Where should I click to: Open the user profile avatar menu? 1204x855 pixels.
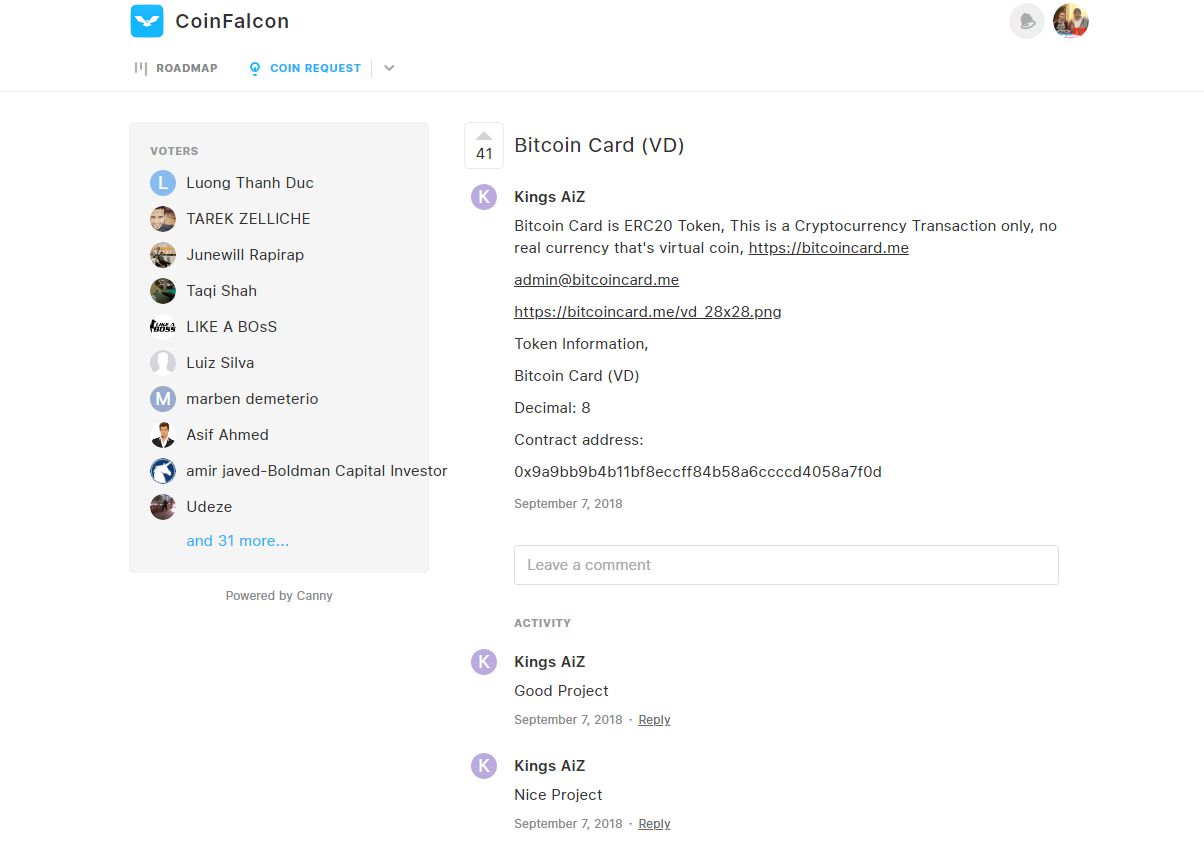pyautogui.click(x=1071, y=21)
